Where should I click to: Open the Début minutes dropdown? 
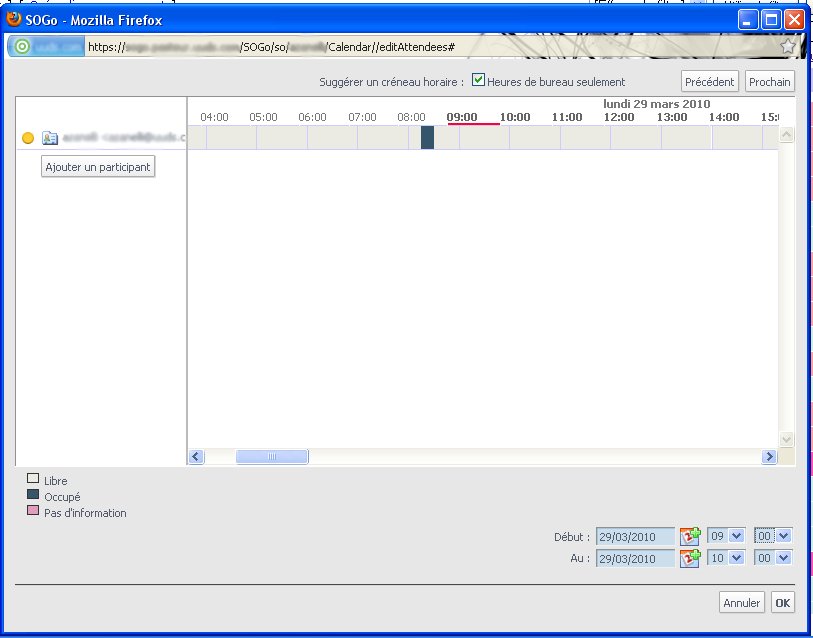coord(773,536)
